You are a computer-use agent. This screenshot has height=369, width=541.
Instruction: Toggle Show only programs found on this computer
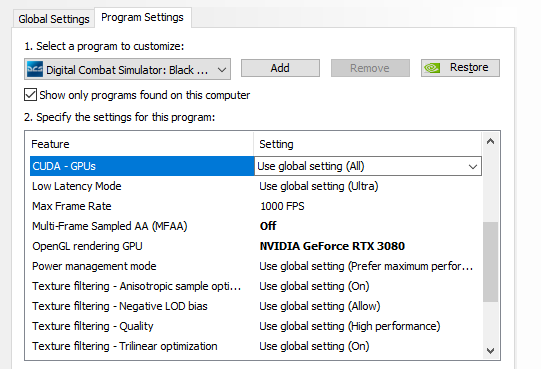(x=30, y=95)
